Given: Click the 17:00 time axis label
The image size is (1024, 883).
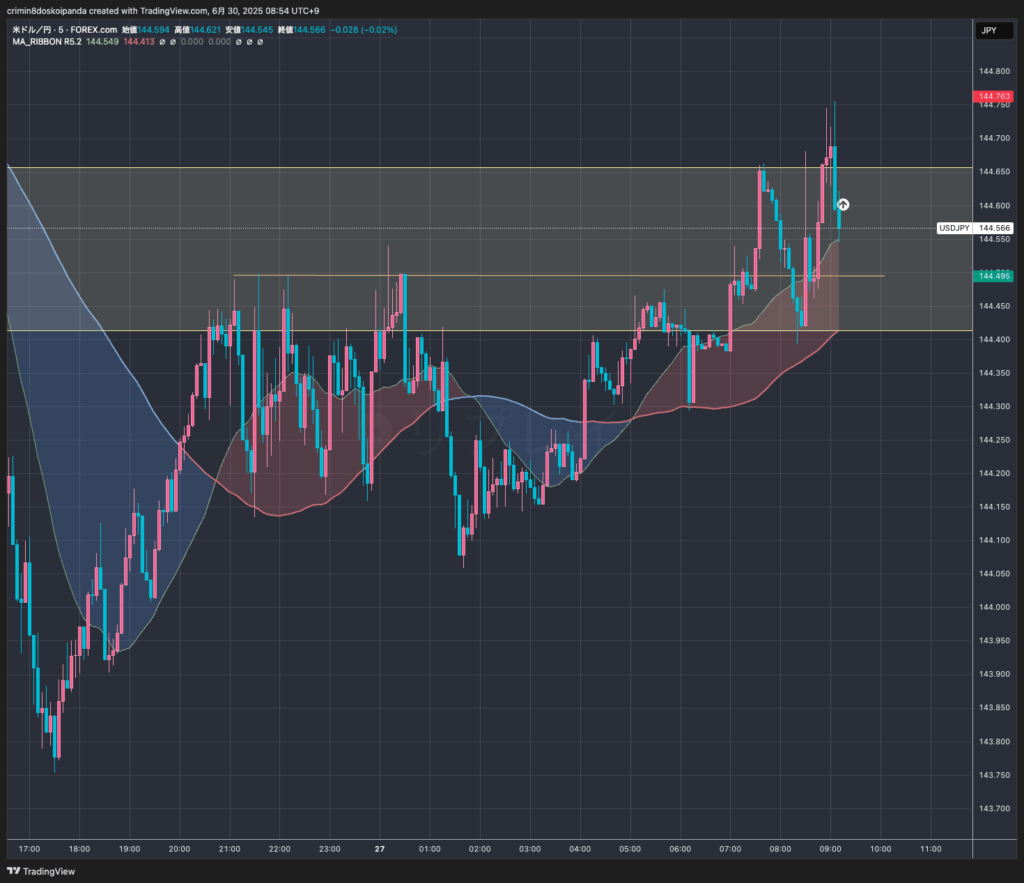Looking at the screenshot, I should (29, 849).
